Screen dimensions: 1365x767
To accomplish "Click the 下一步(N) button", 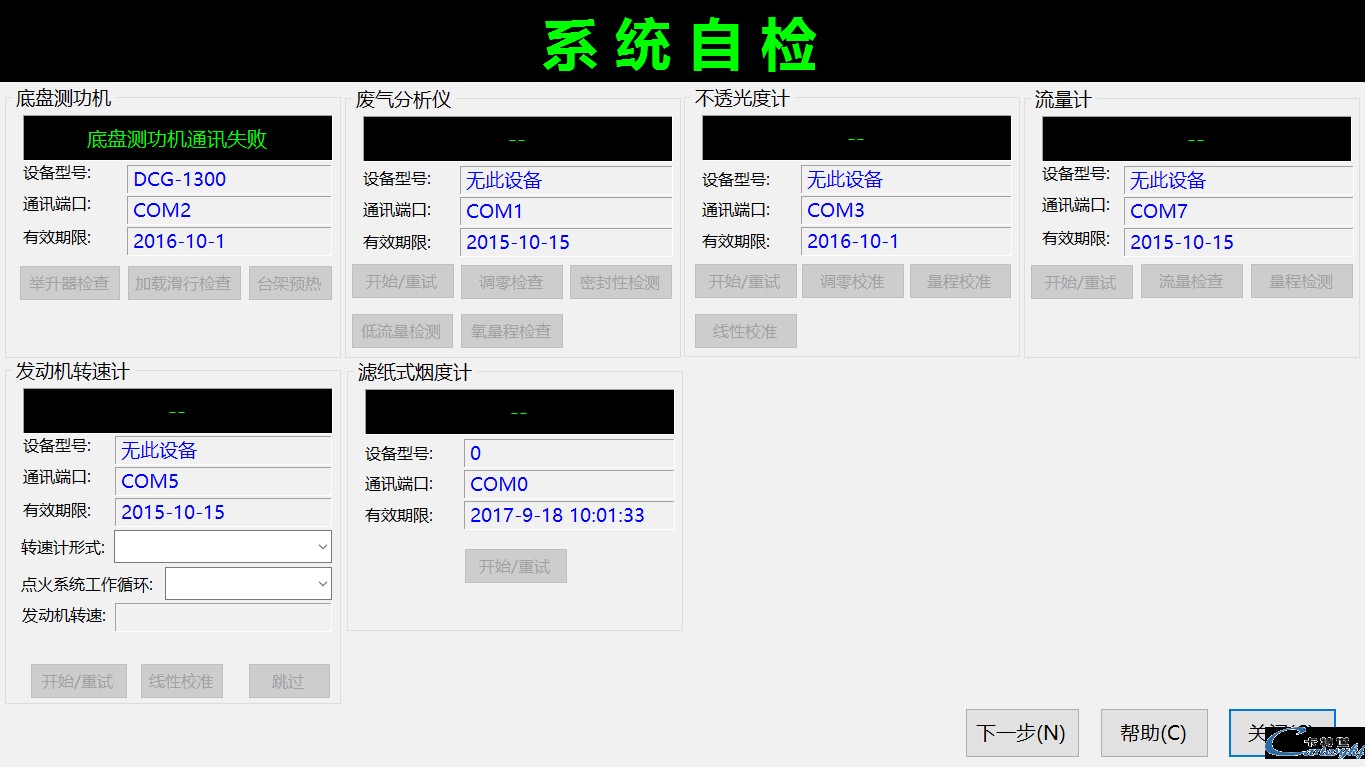I will pos(1021,733).
